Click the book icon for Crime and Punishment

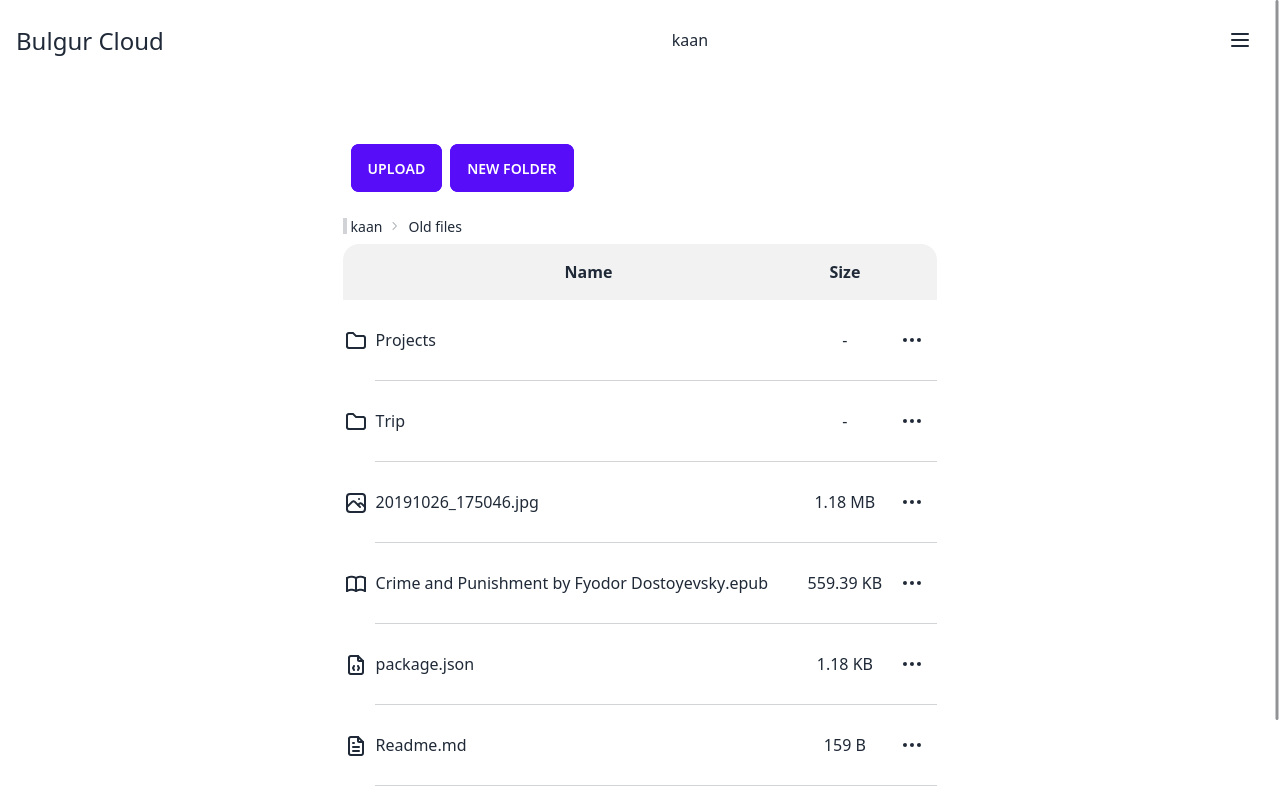(x=356, y=584)
